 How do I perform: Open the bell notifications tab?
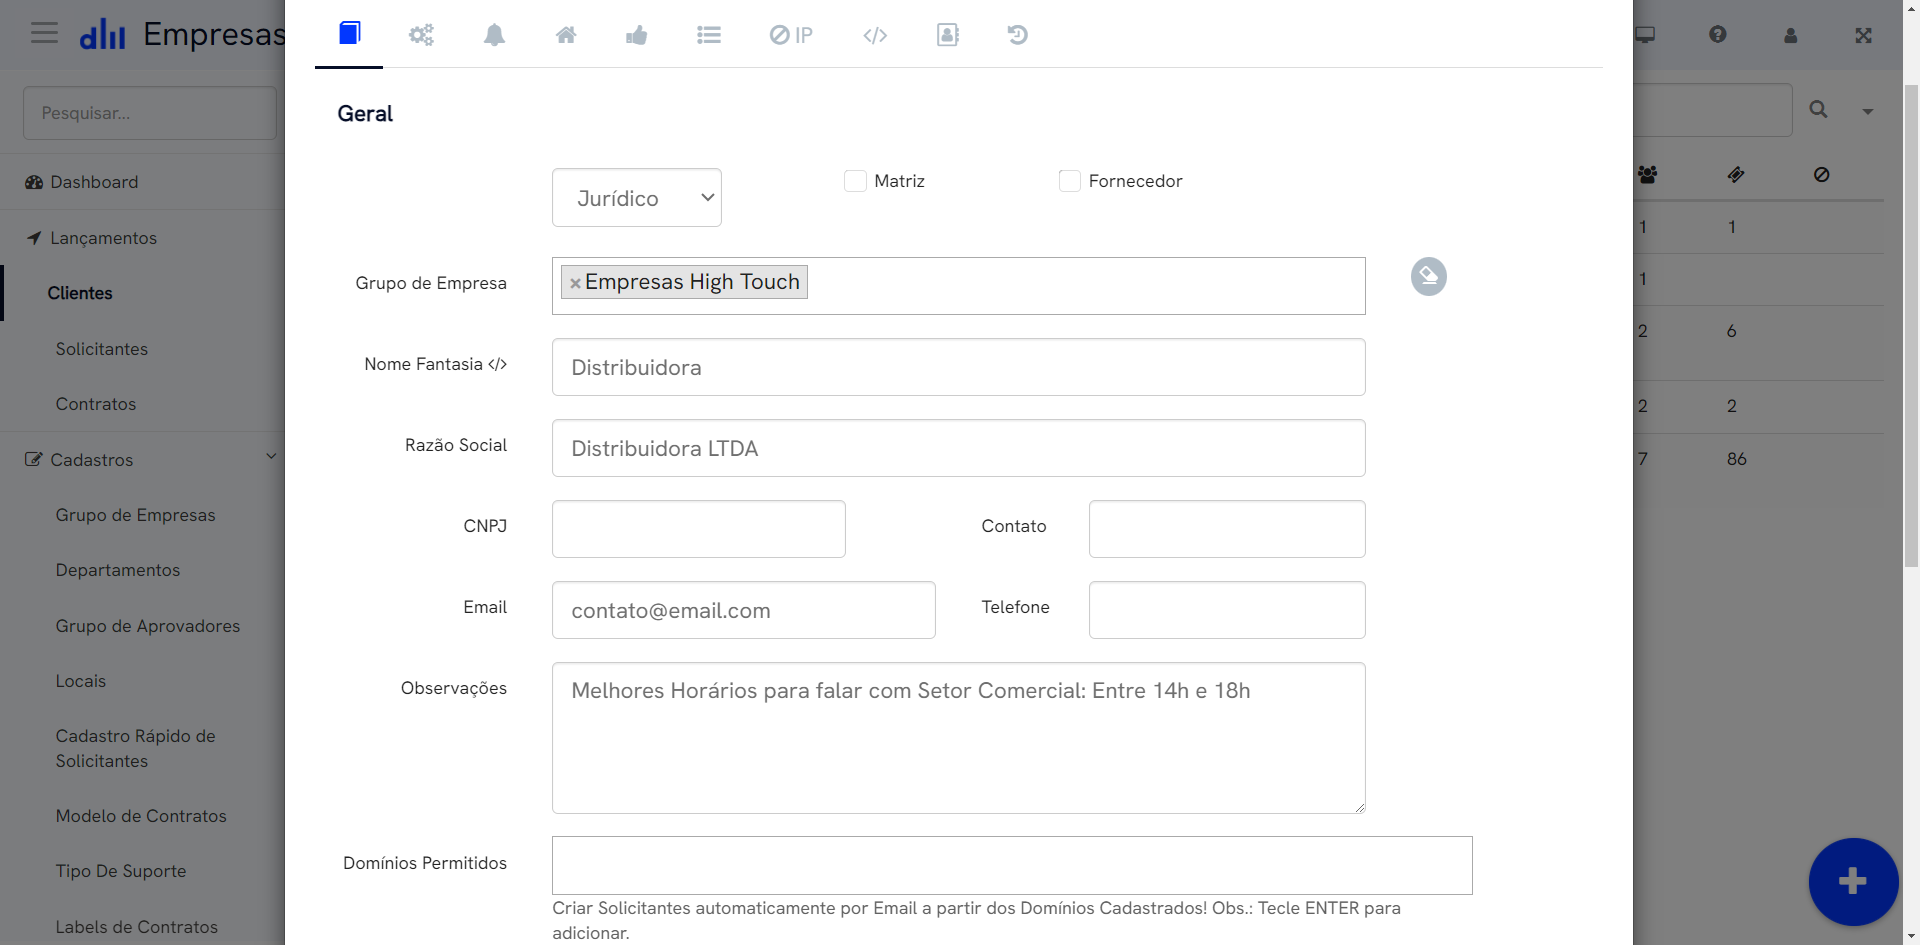coord(494,35)
